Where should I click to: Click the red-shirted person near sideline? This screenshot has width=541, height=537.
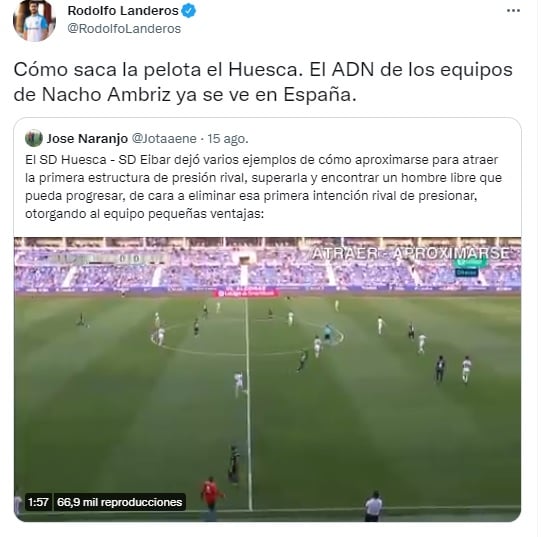tap(212, 498)
